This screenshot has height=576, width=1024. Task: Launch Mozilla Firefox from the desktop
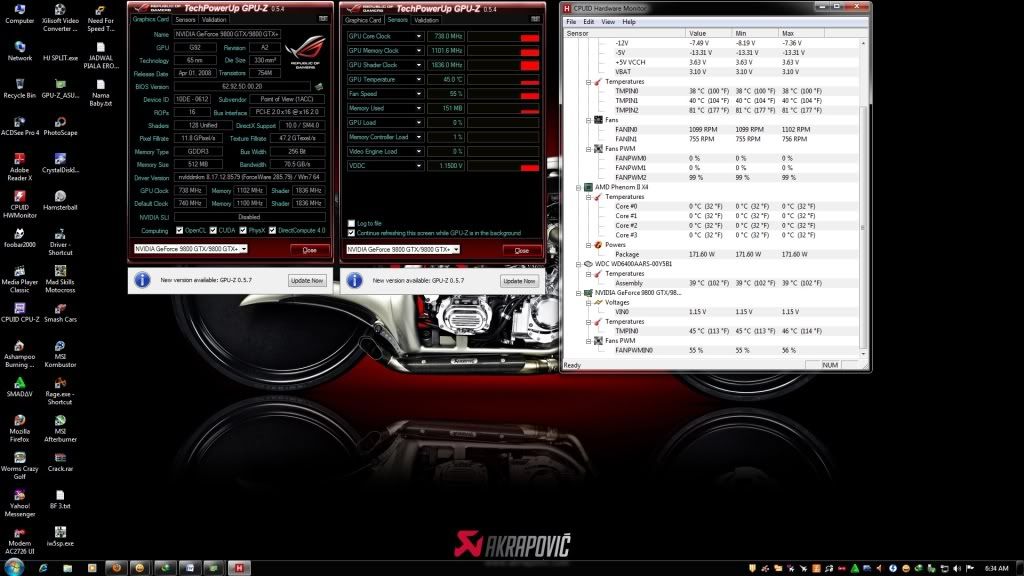coord(20,428)
